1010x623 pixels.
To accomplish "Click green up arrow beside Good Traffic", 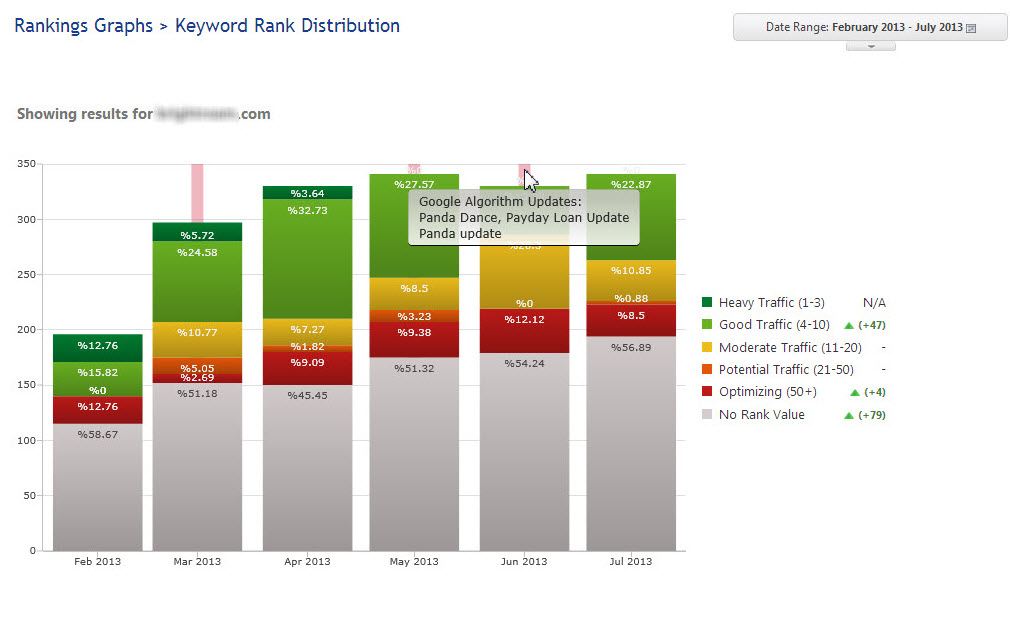I will click(849, 325).
